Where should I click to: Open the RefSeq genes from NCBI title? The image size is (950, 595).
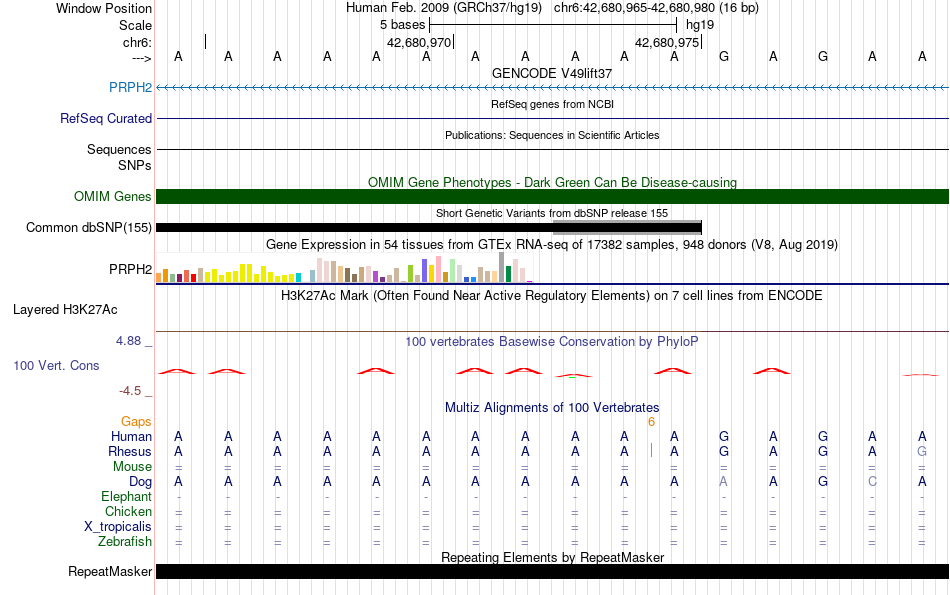(552, 104)
